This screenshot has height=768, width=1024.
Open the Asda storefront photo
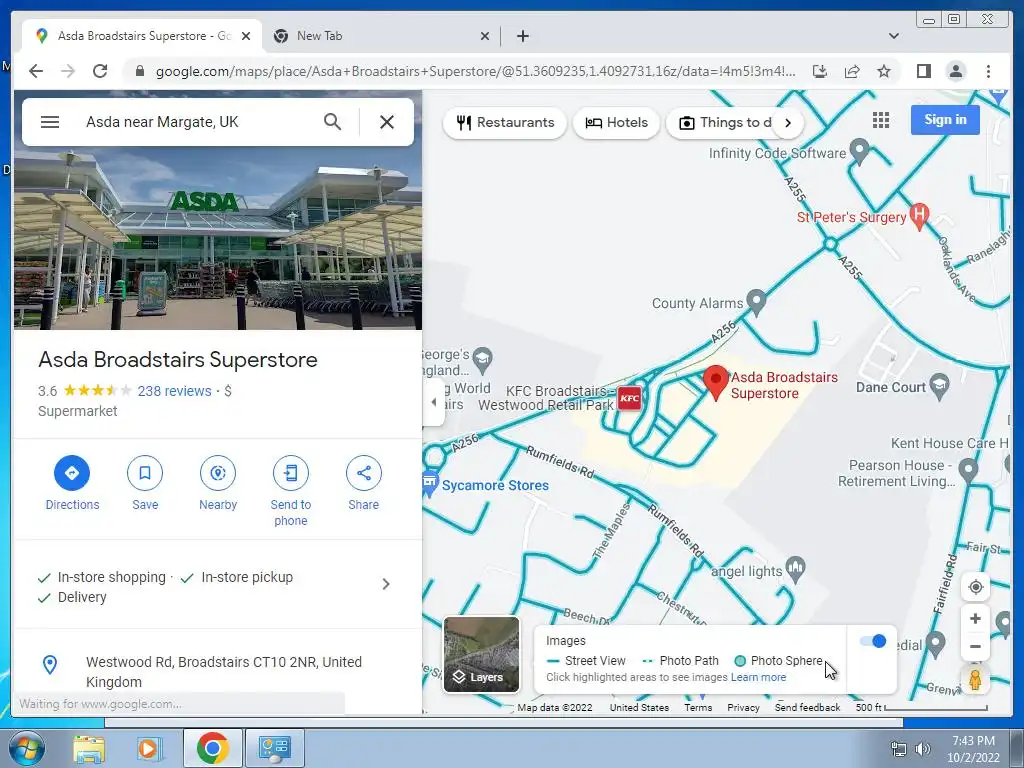[x=218, y=238]
